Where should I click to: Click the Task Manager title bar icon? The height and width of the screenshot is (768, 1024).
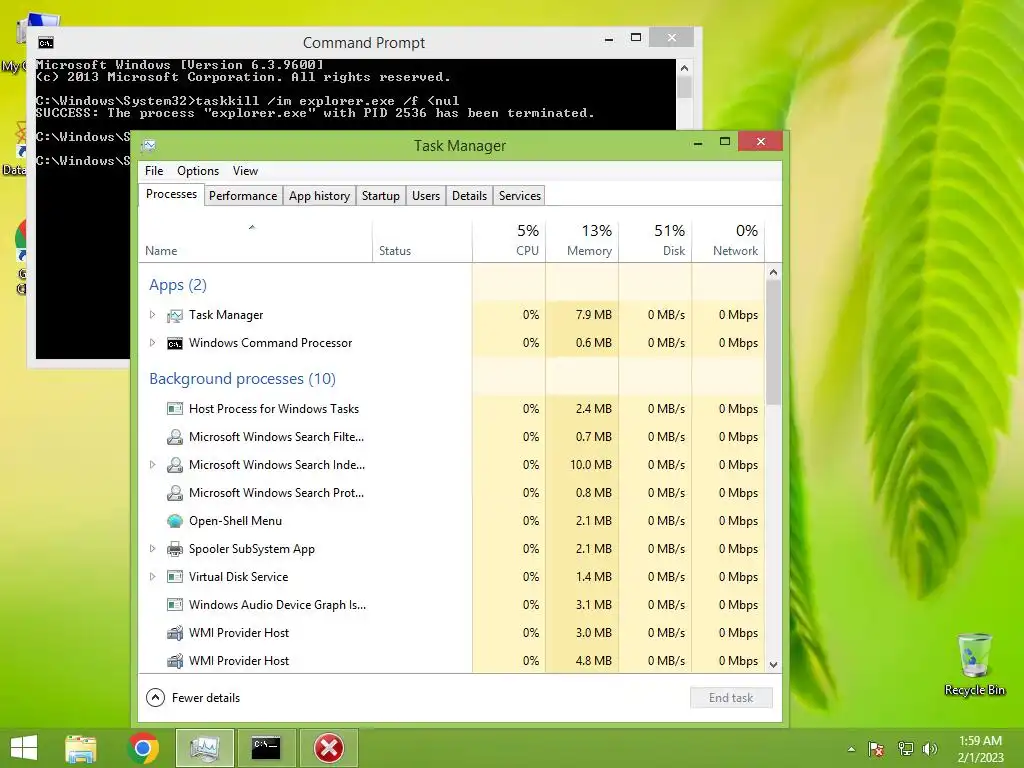click(x=149, y=145)
